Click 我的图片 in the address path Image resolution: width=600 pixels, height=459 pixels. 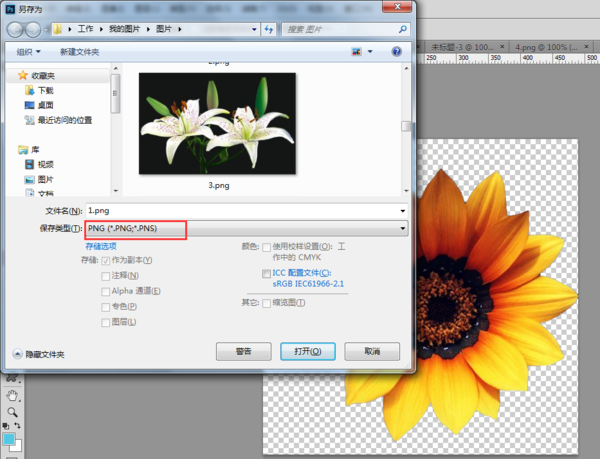124,29
